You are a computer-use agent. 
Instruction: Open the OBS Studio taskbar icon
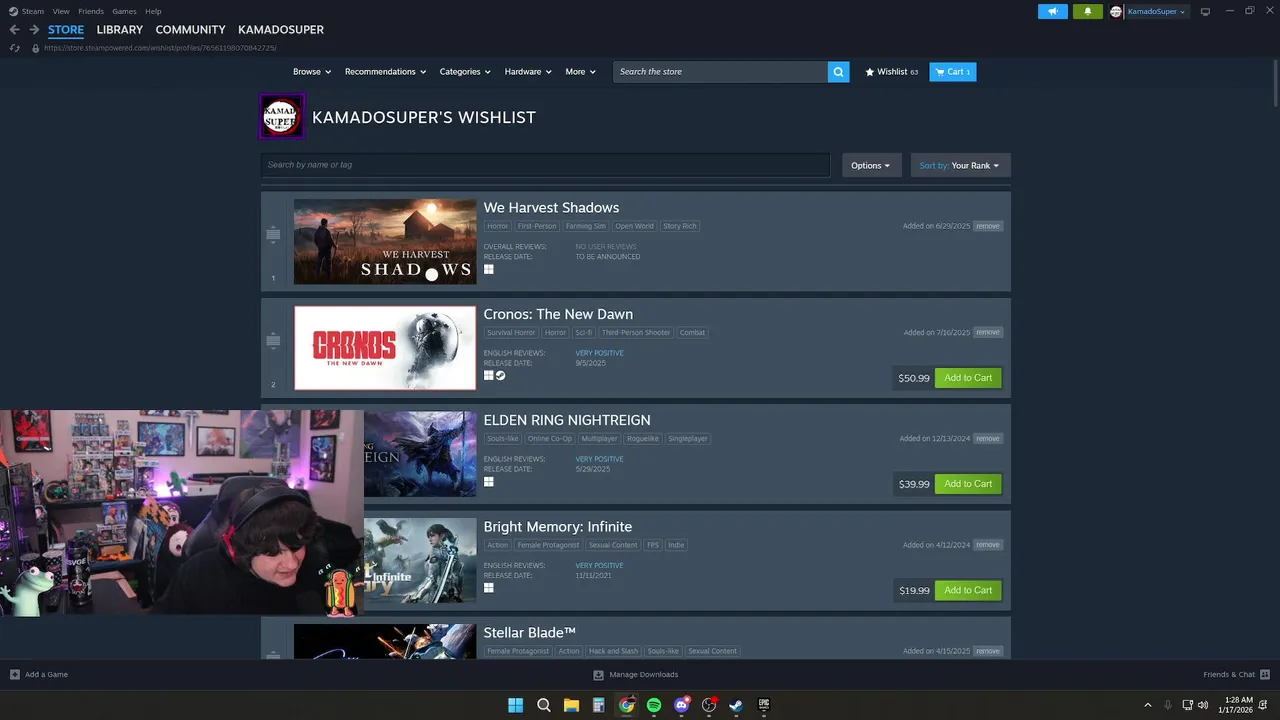[x=709, y=705]
